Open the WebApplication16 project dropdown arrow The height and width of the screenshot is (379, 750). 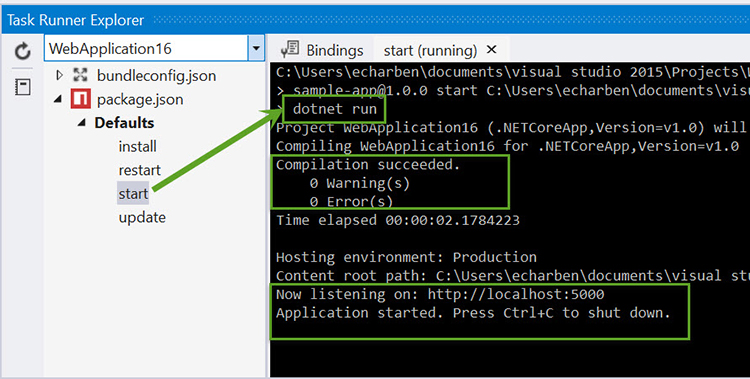(256, 48)
